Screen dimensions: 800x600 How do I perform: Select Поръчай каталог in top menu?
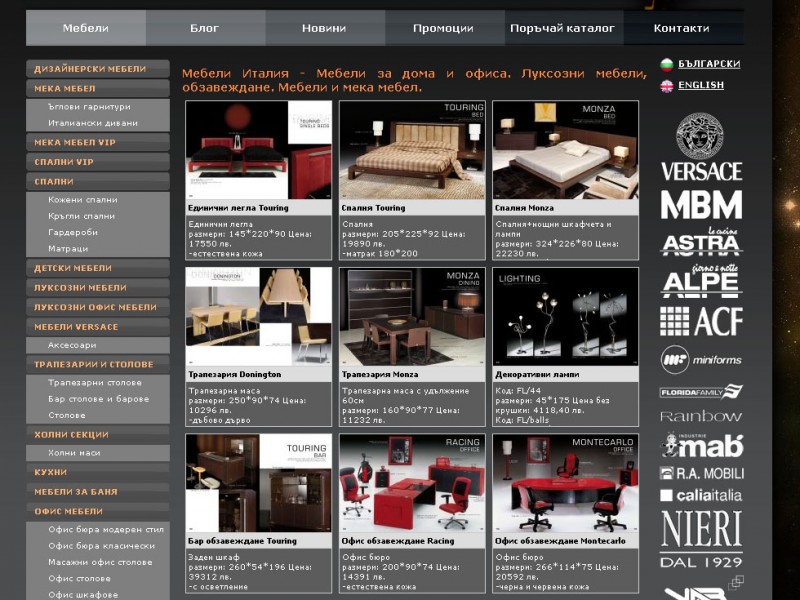point(563,28)
